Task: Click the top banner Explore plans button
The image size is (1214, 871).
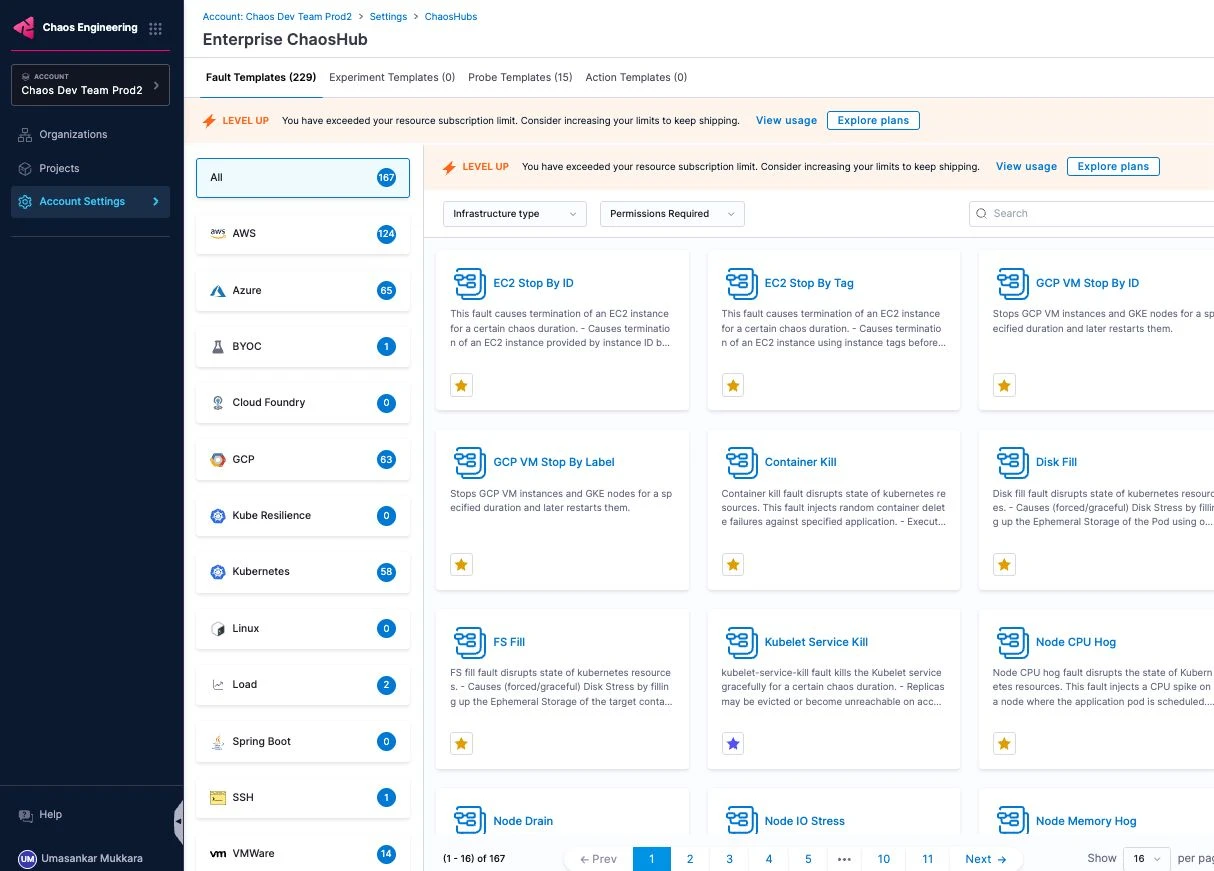Action: pyautogui.click(x=873, y=120)
